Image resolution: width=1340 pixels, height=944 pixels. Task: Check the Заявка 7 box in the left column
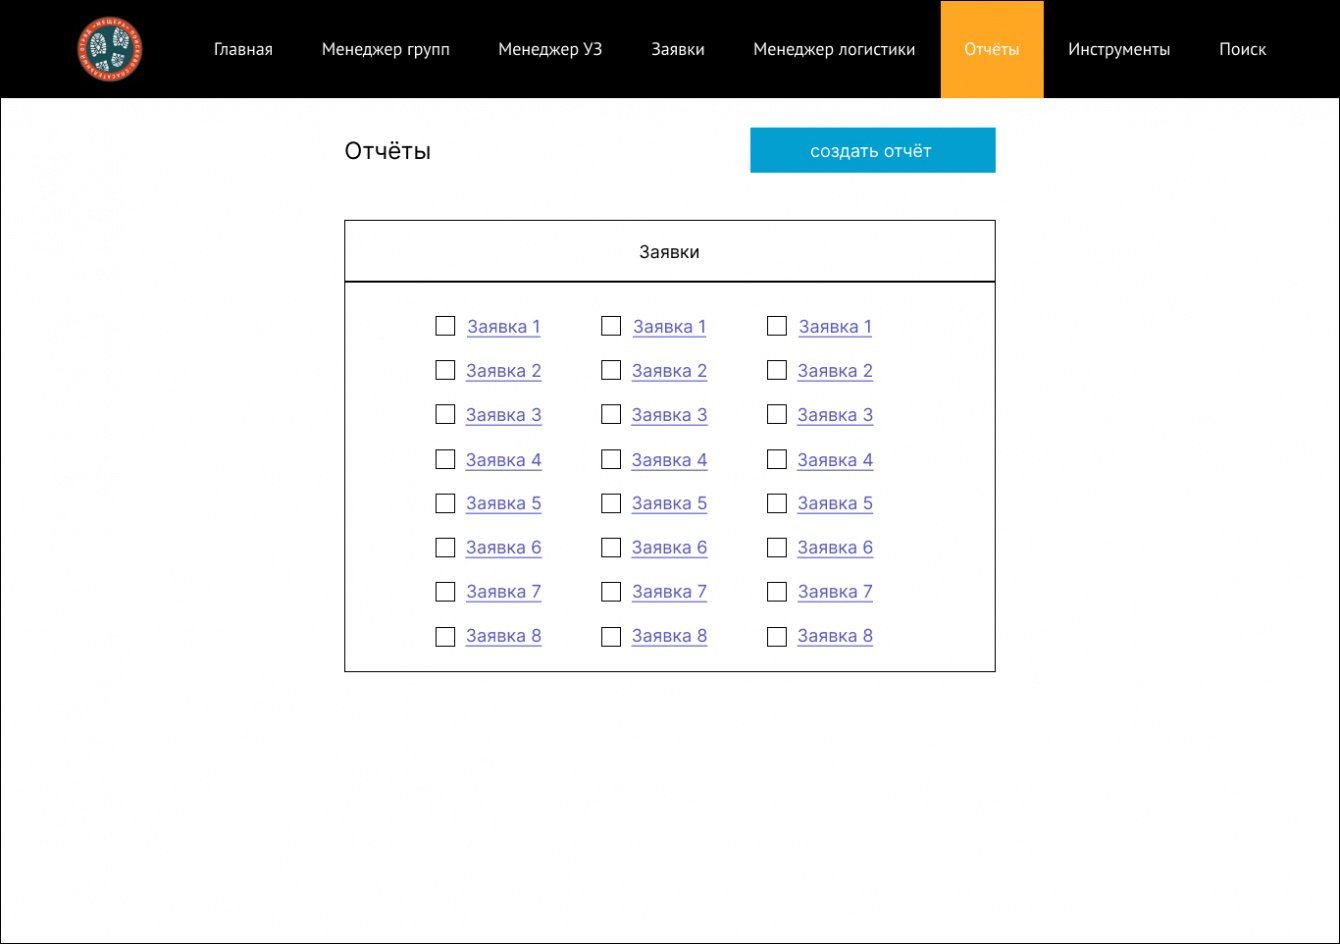tap(445, 591)
